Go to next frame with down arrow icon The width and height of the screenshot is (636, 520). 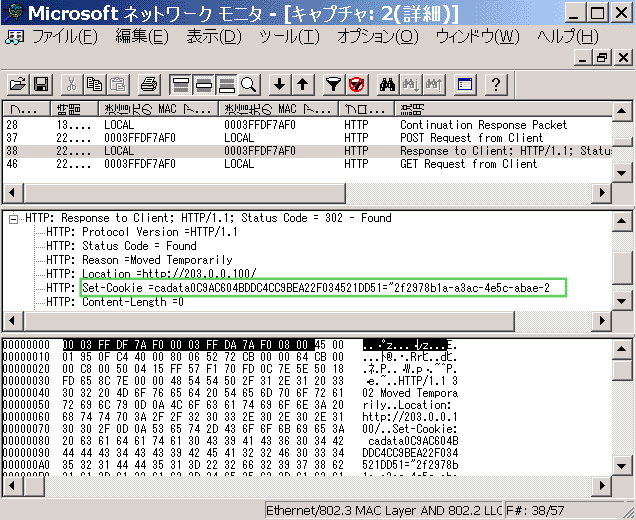point(279,85)
